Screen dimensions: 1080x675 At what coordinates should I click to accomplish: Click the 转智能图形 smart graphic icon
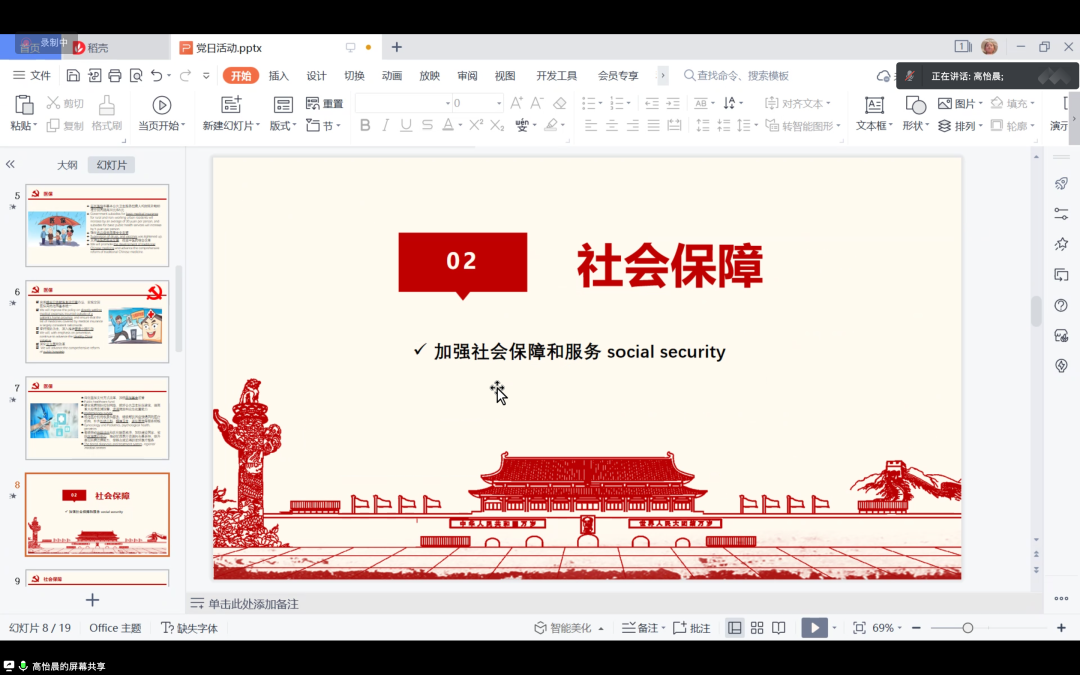point(772,125)
